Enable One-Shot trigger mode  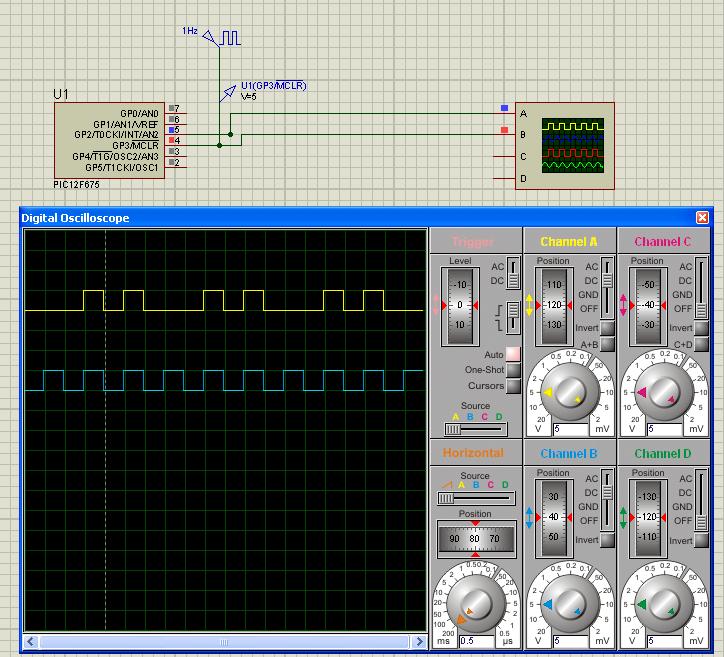[x=513, y=370]
